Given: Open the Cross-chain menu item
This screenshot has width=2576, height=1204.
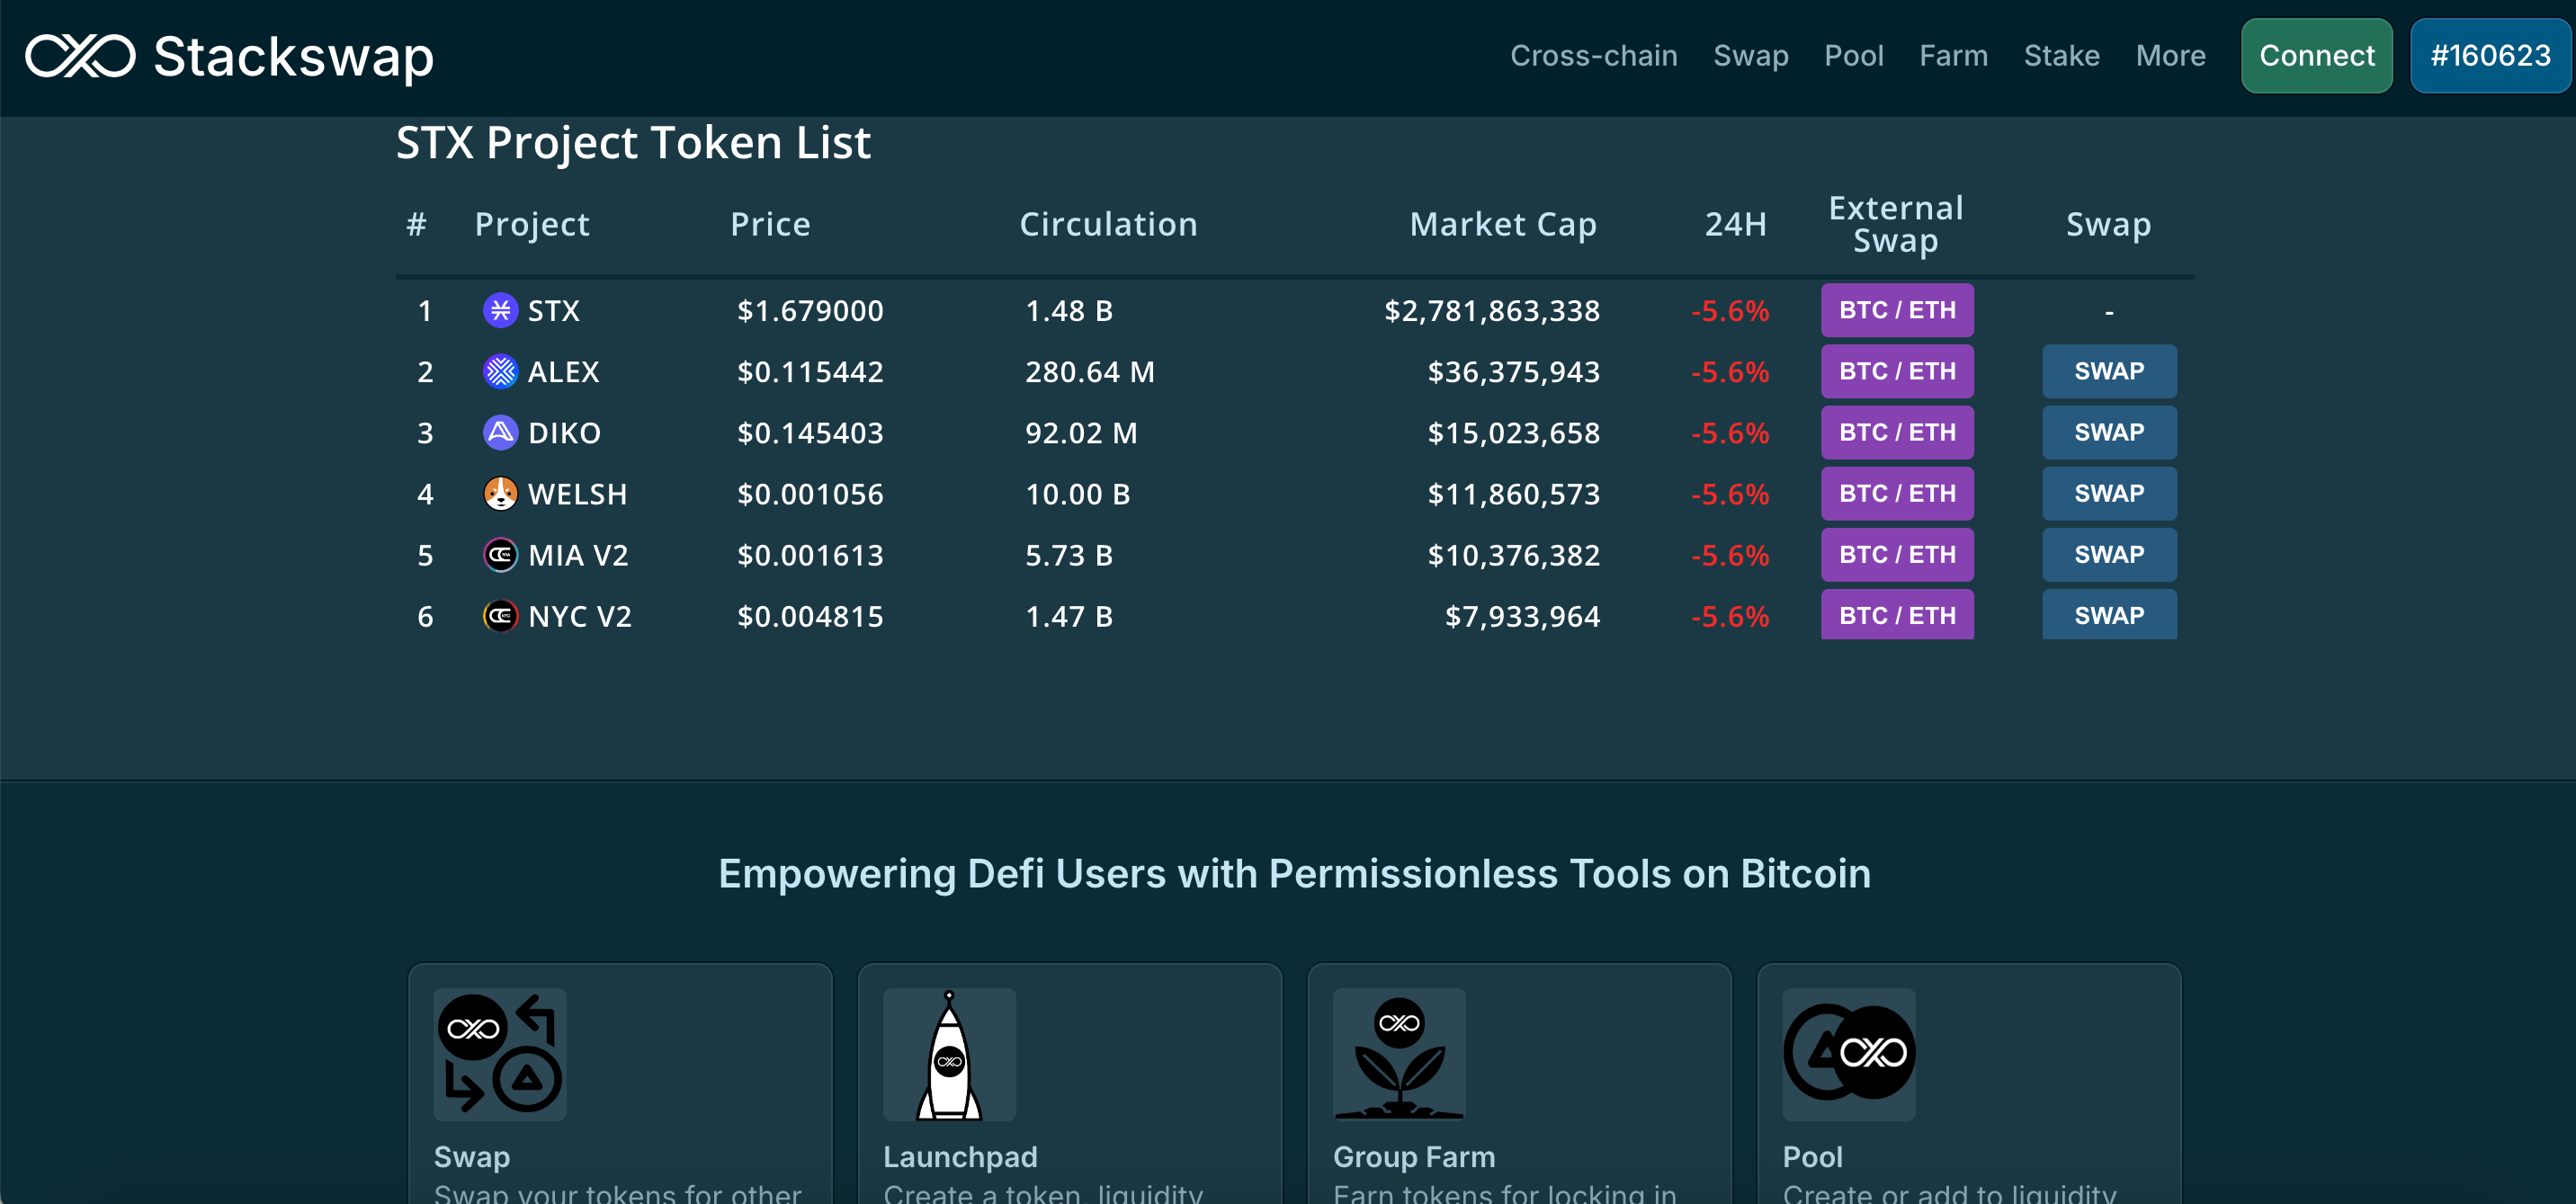Looking at the screenshot, I should click(1593, 56).
